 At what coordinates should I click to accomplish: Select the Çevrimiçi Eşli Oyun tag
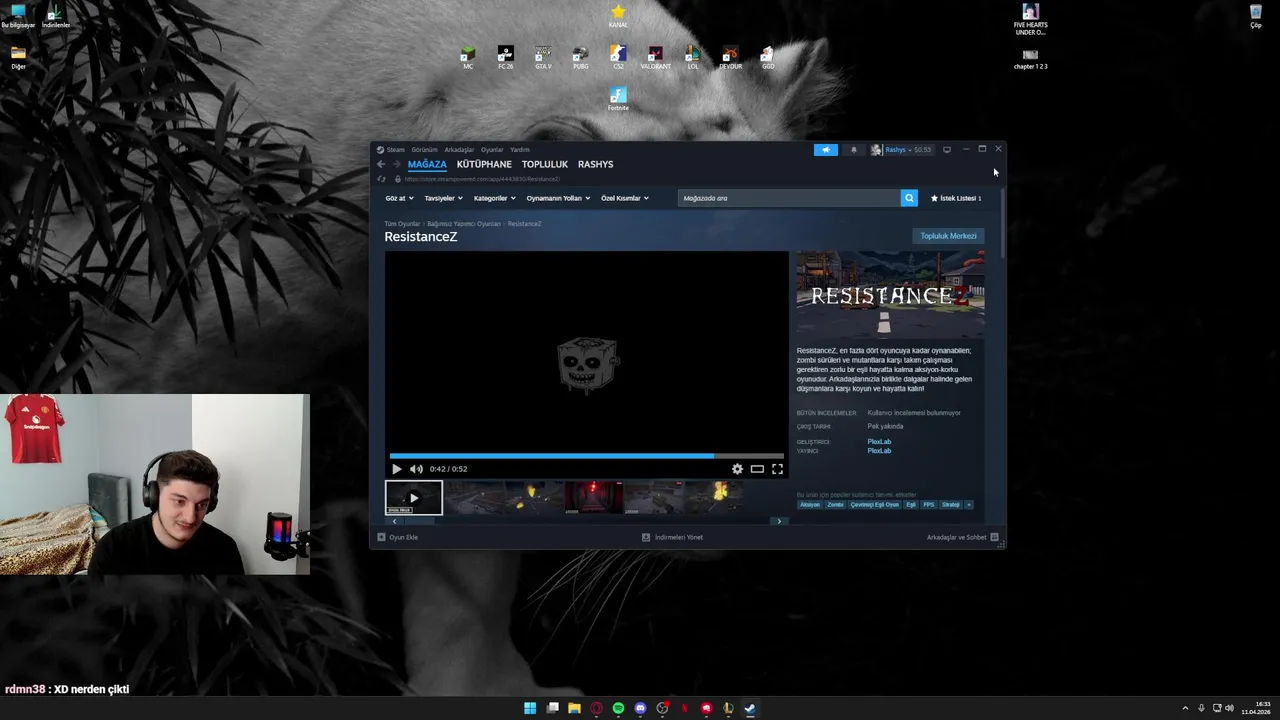[875, 505]
